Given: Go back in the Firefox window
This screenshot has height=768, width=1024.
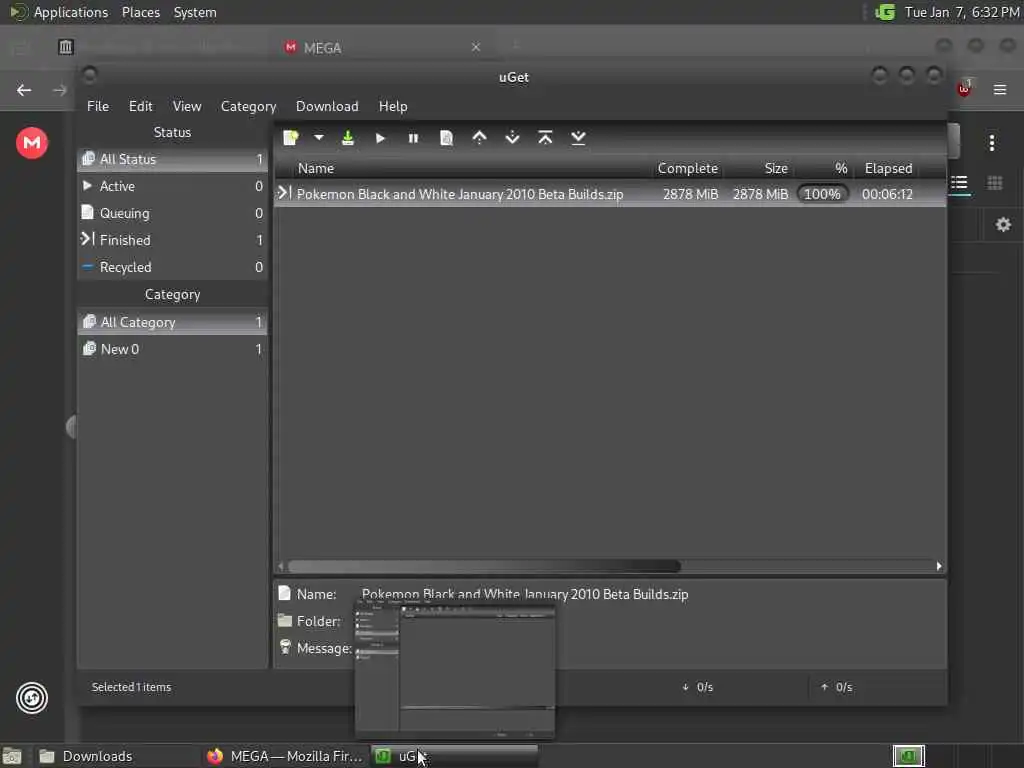Looking at the screenshot, I should [x=24, y=90].
